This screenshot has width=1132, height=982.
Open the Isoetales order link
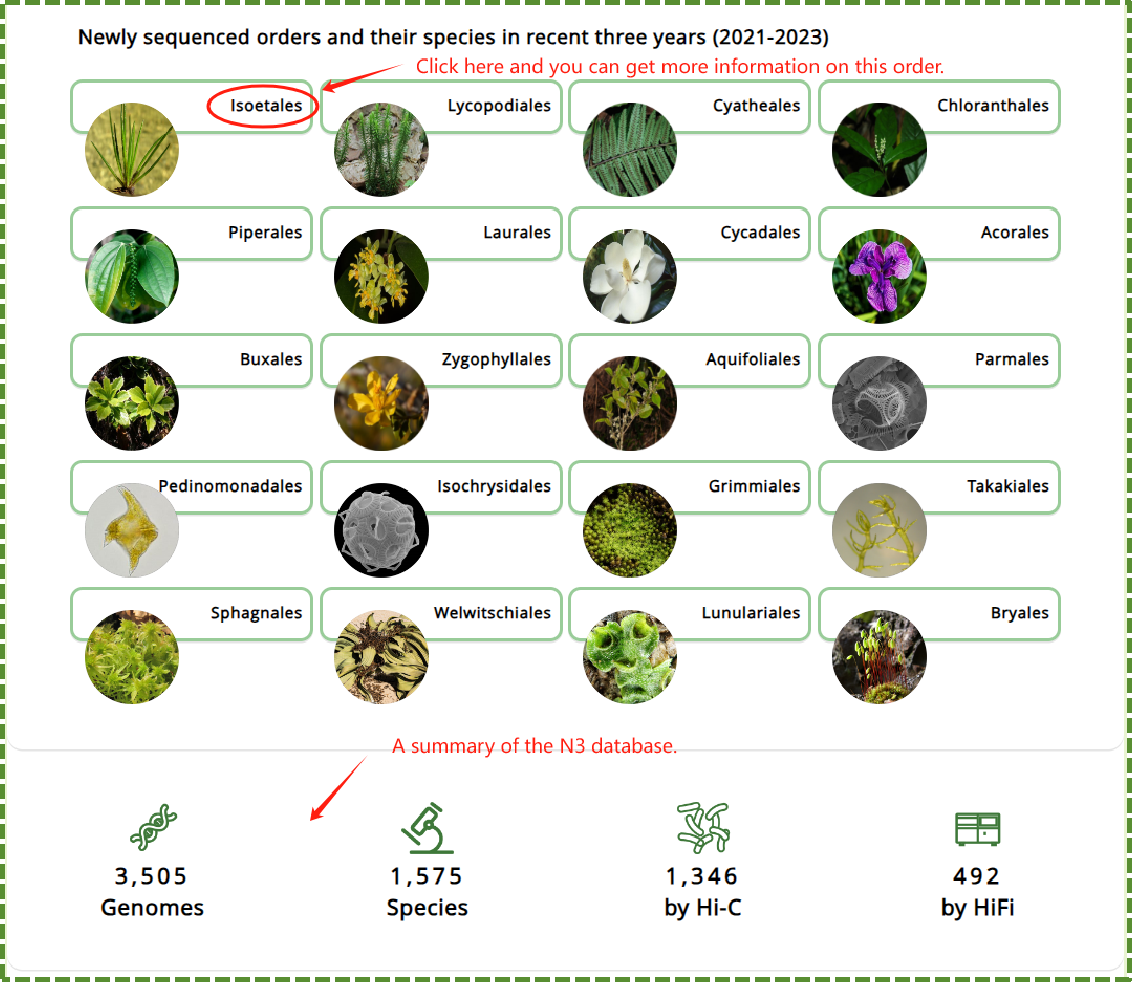(265, 106)
